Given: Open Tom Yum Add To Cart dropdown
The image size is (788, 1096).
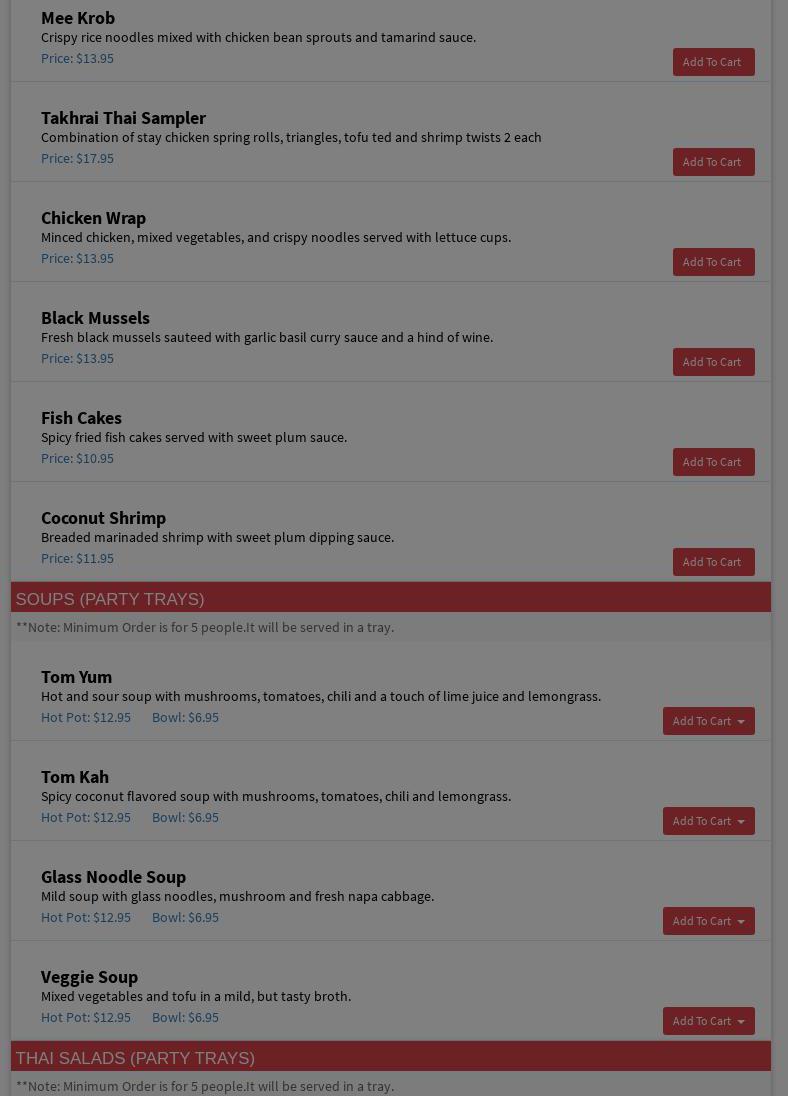Looking at the screenshot, I should 708,721.
